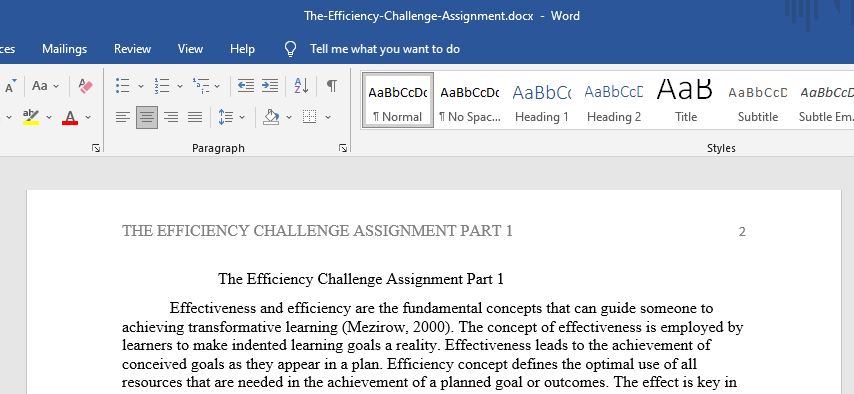Click the Multilevel List icon
This screenshot has width=854, height=394.
point(201,86)
